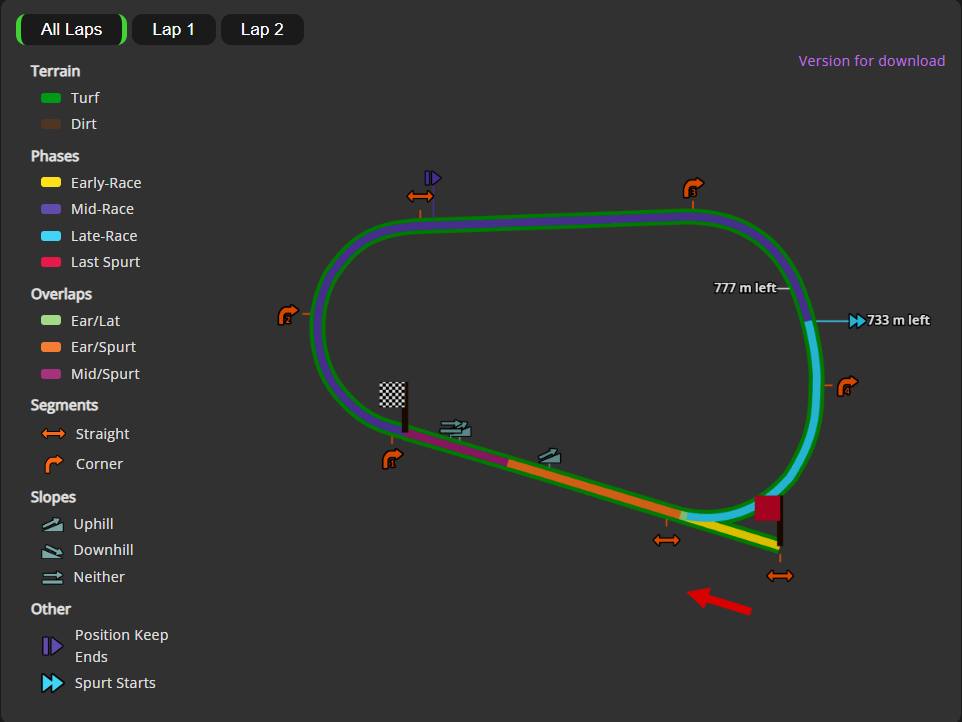This screenshot has height=722, width=962.
Task: Select the Mid-Race purple legend swatch
Action: 51,209
